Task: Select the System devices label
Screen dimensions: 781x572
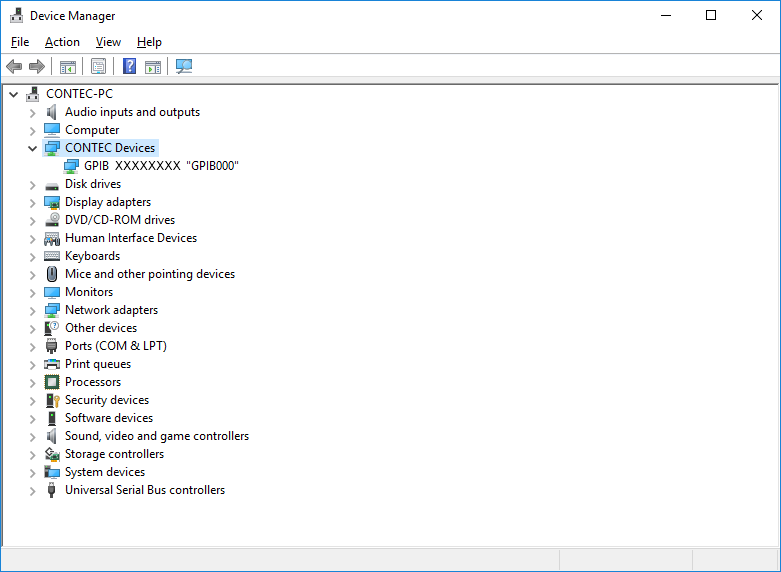Action: (105, 472)
